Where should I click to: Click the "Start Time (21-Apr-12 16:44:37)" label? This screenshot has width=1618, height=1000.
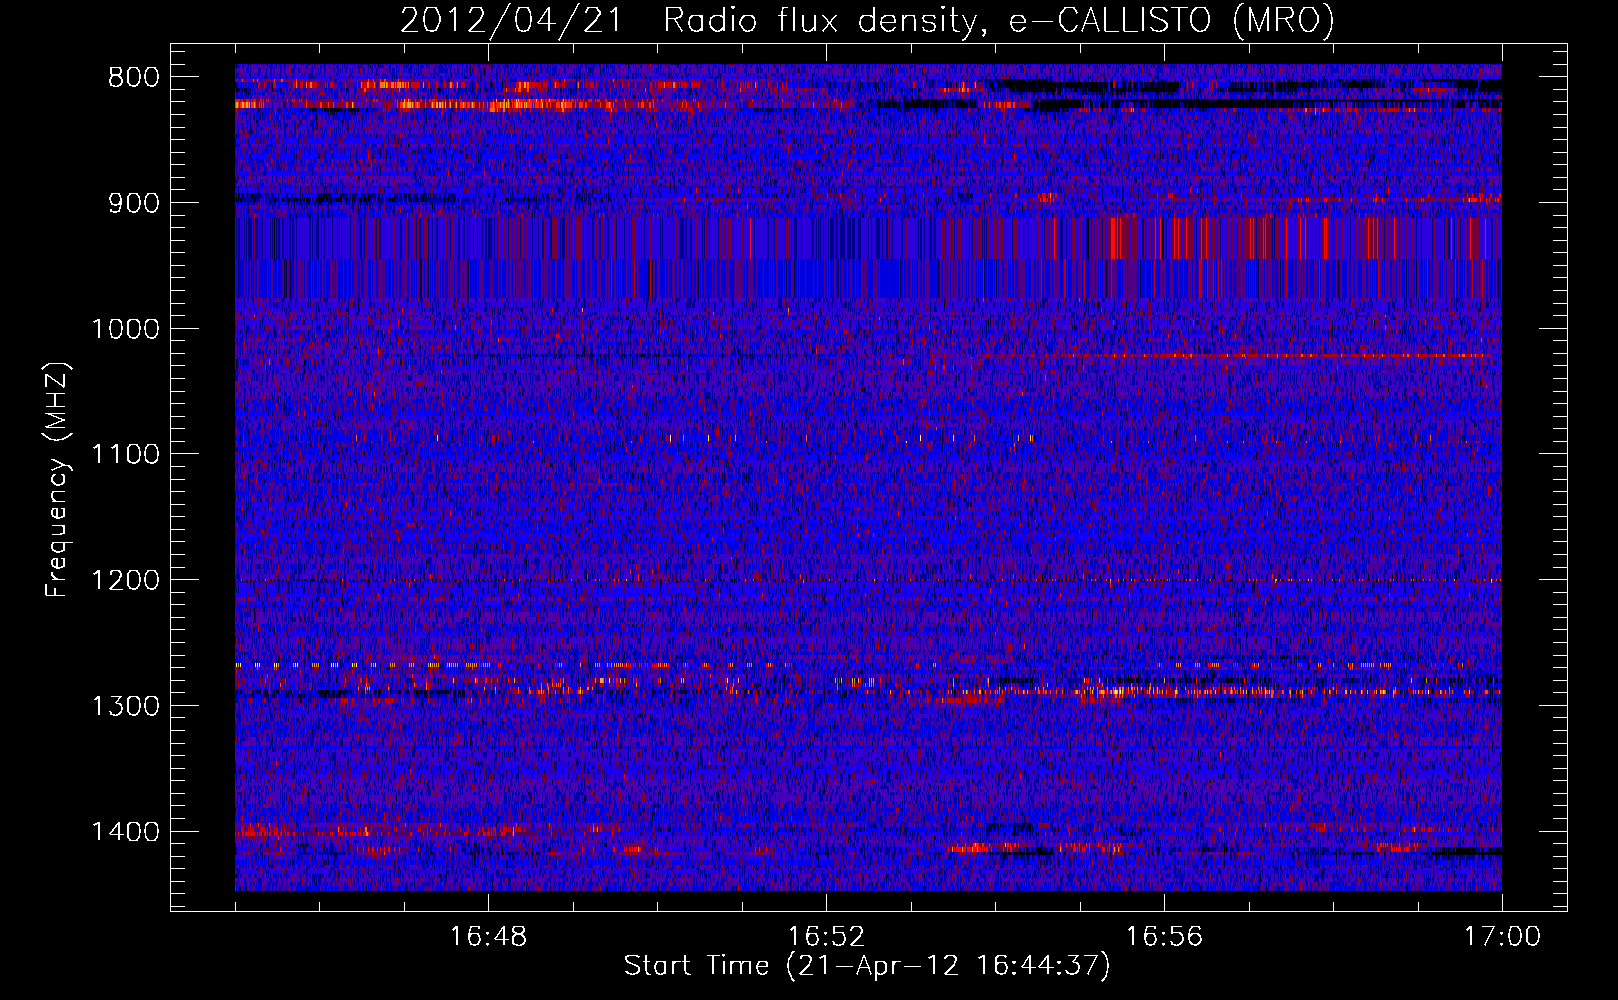click(x=867, y=966)
